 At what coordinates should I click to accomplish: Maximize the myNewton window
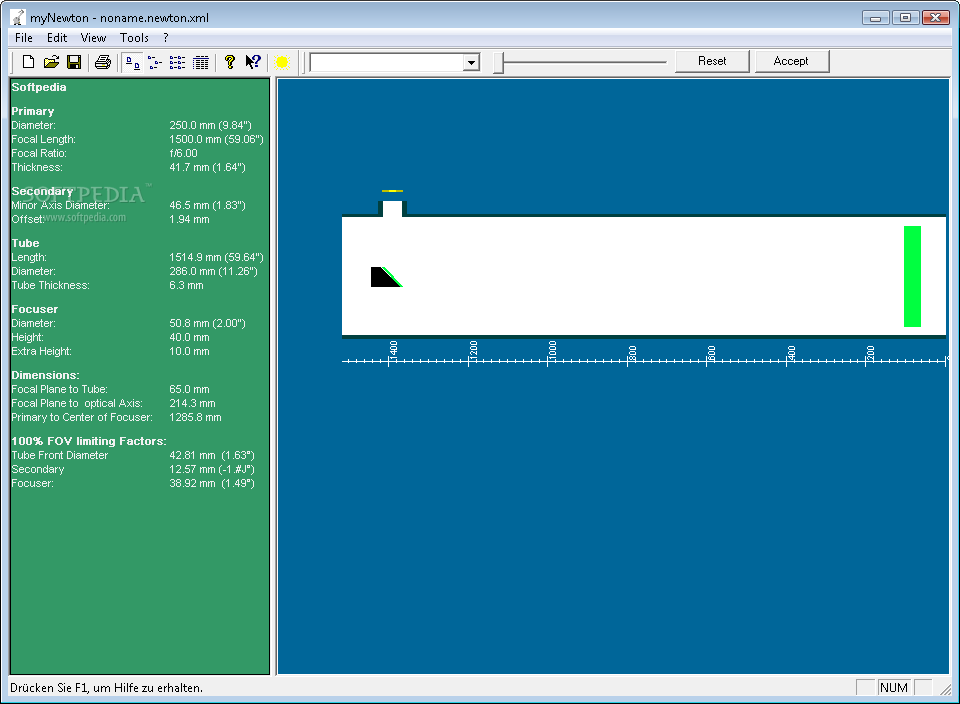coord(905,18)
